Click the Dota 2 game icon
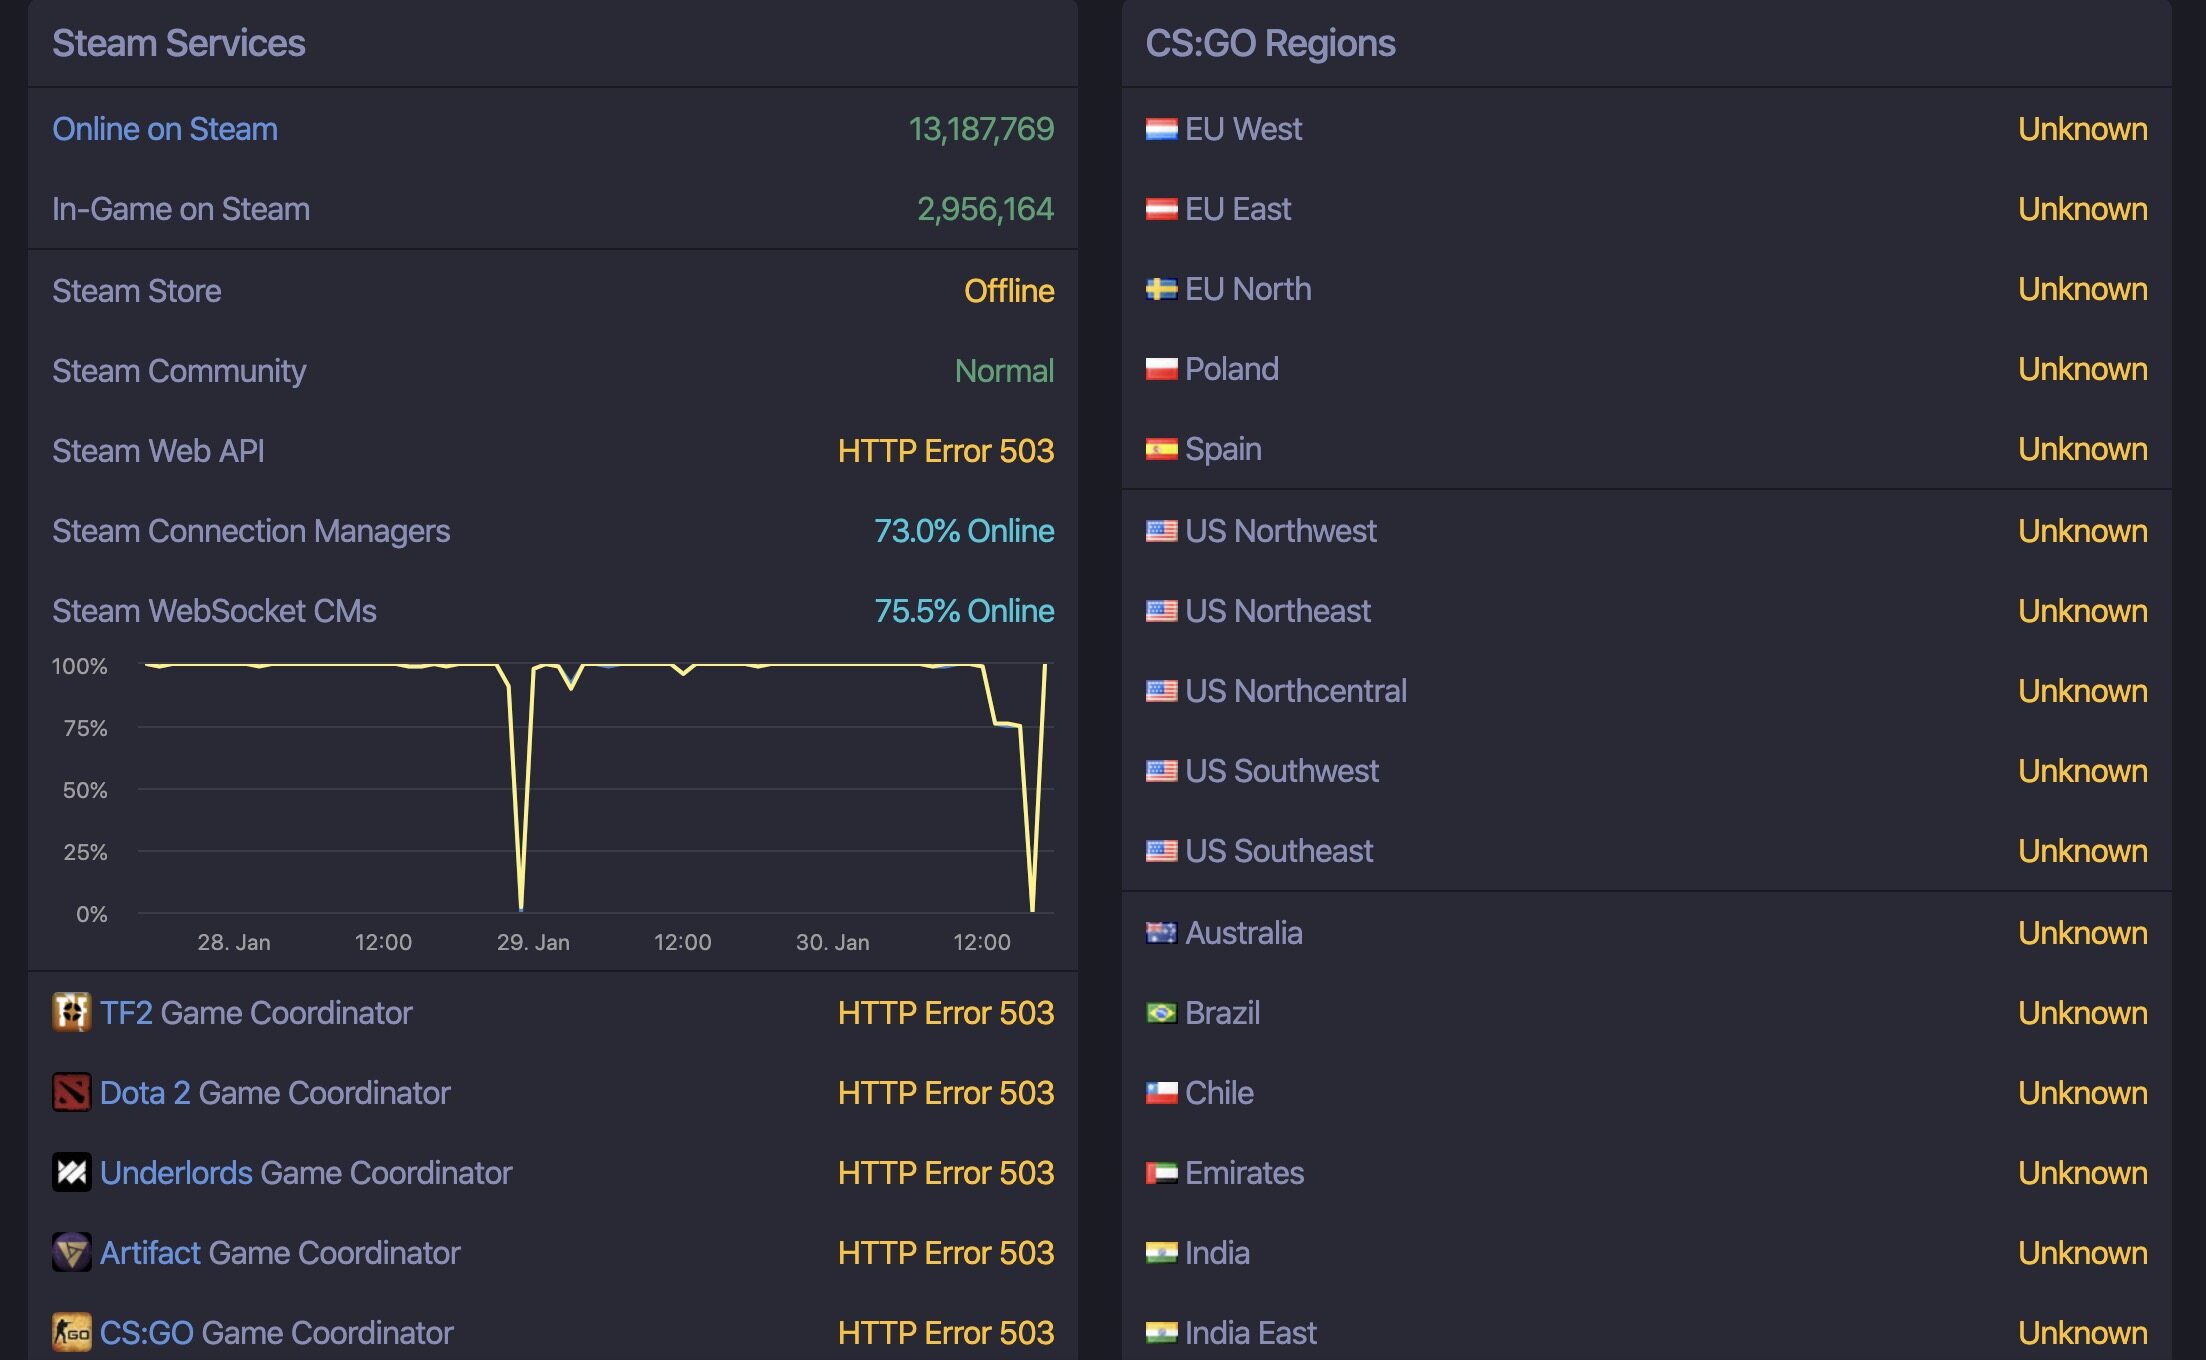The height and width of the screenshot is (1360, 2206). (x=71, y=1092)
